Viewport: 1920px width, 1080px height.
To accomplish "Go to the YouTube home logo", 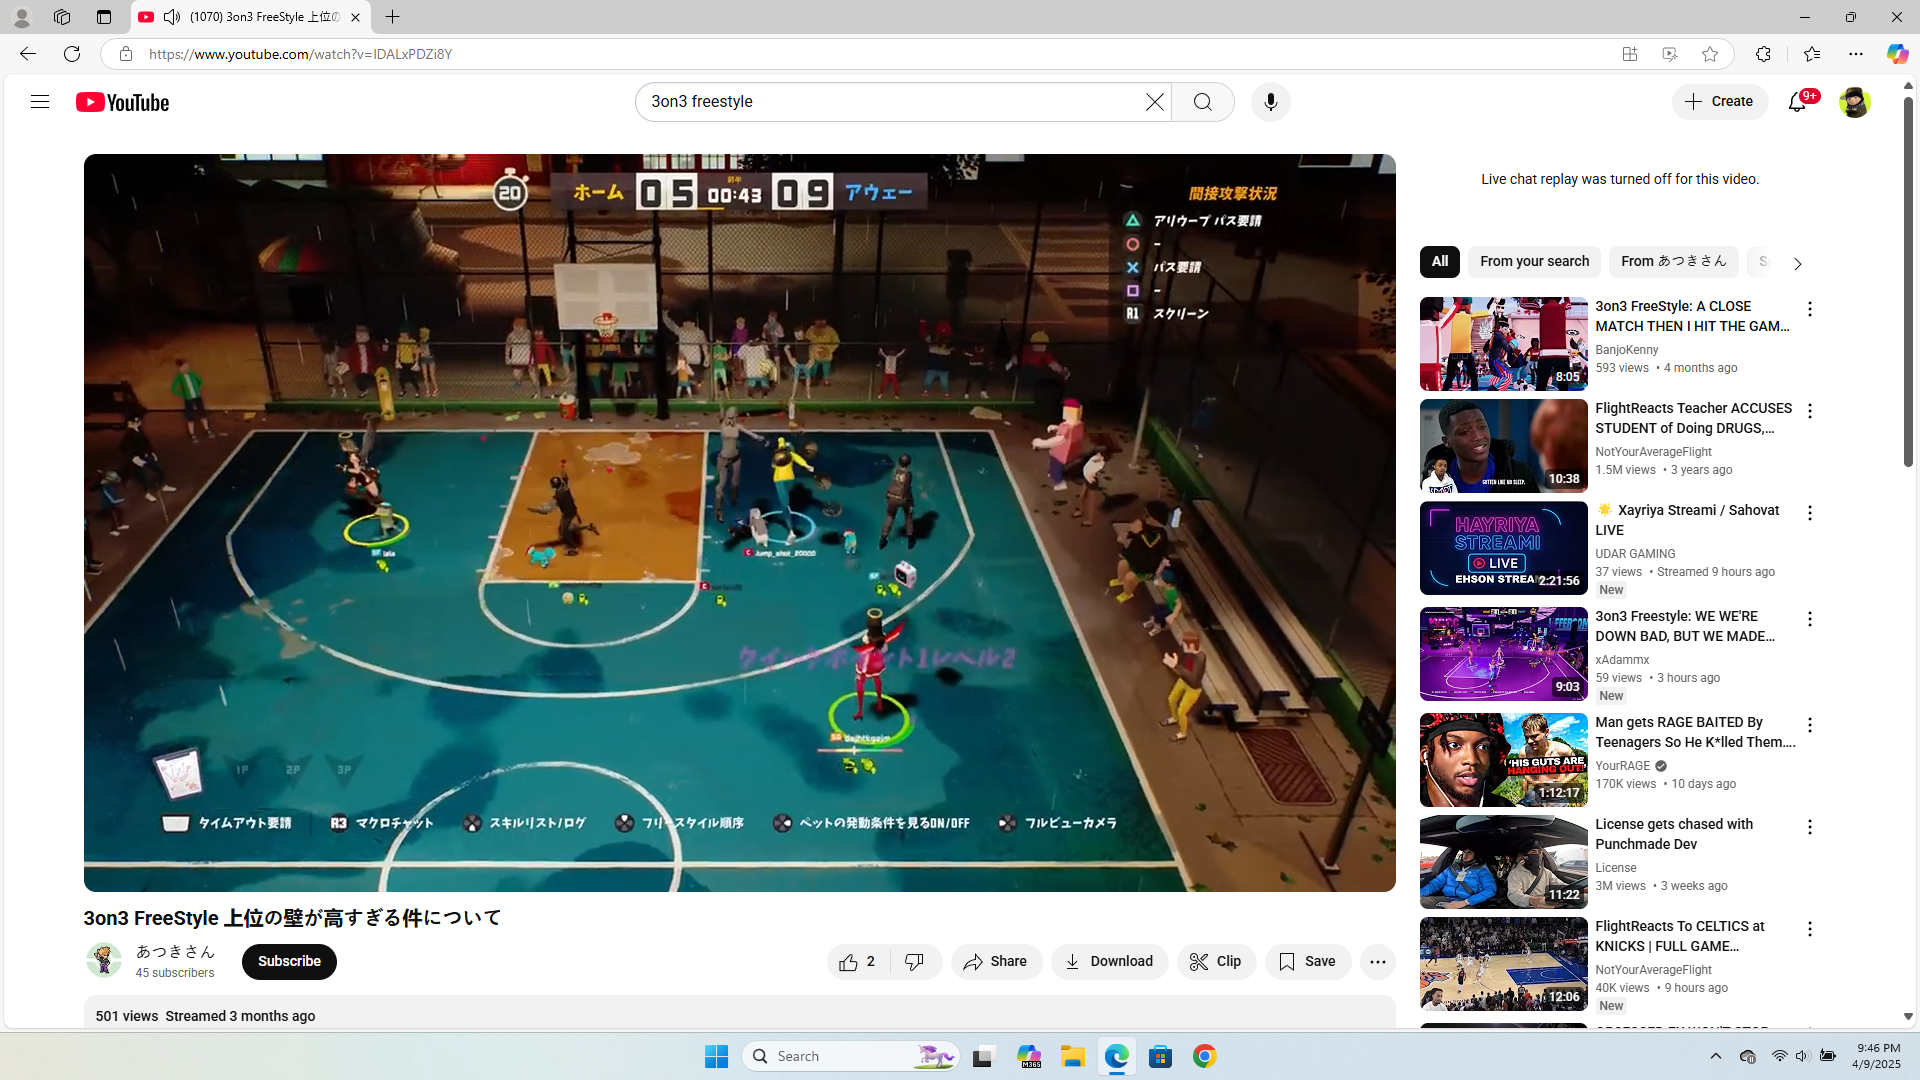I will [x=123, y=102].
